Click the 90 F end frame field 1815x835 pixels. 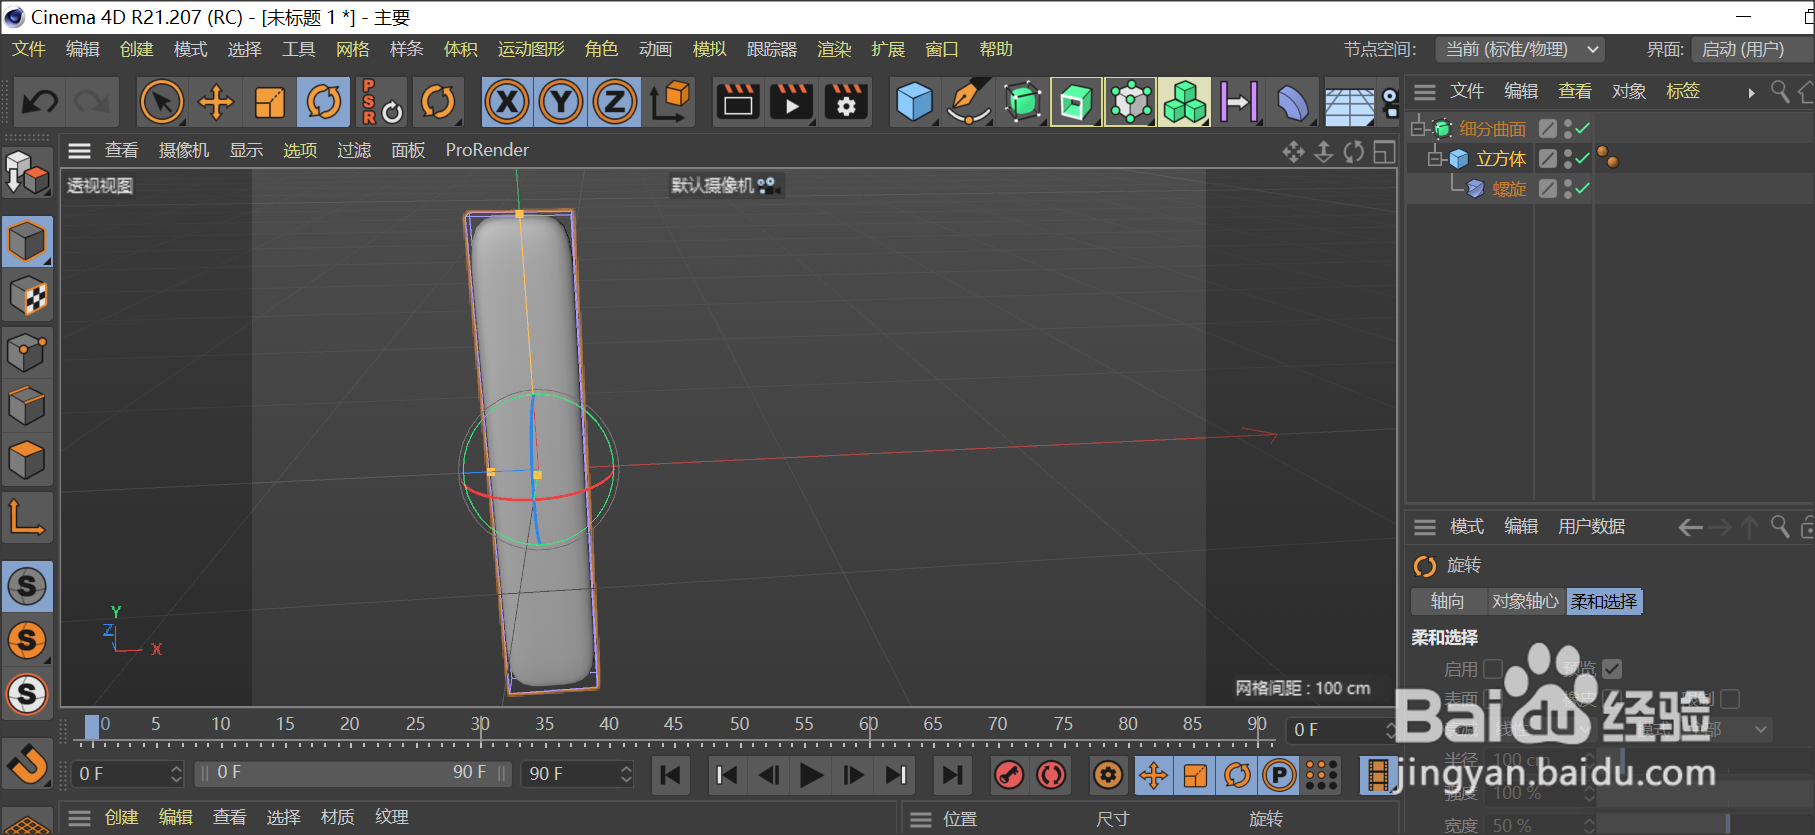578,774
